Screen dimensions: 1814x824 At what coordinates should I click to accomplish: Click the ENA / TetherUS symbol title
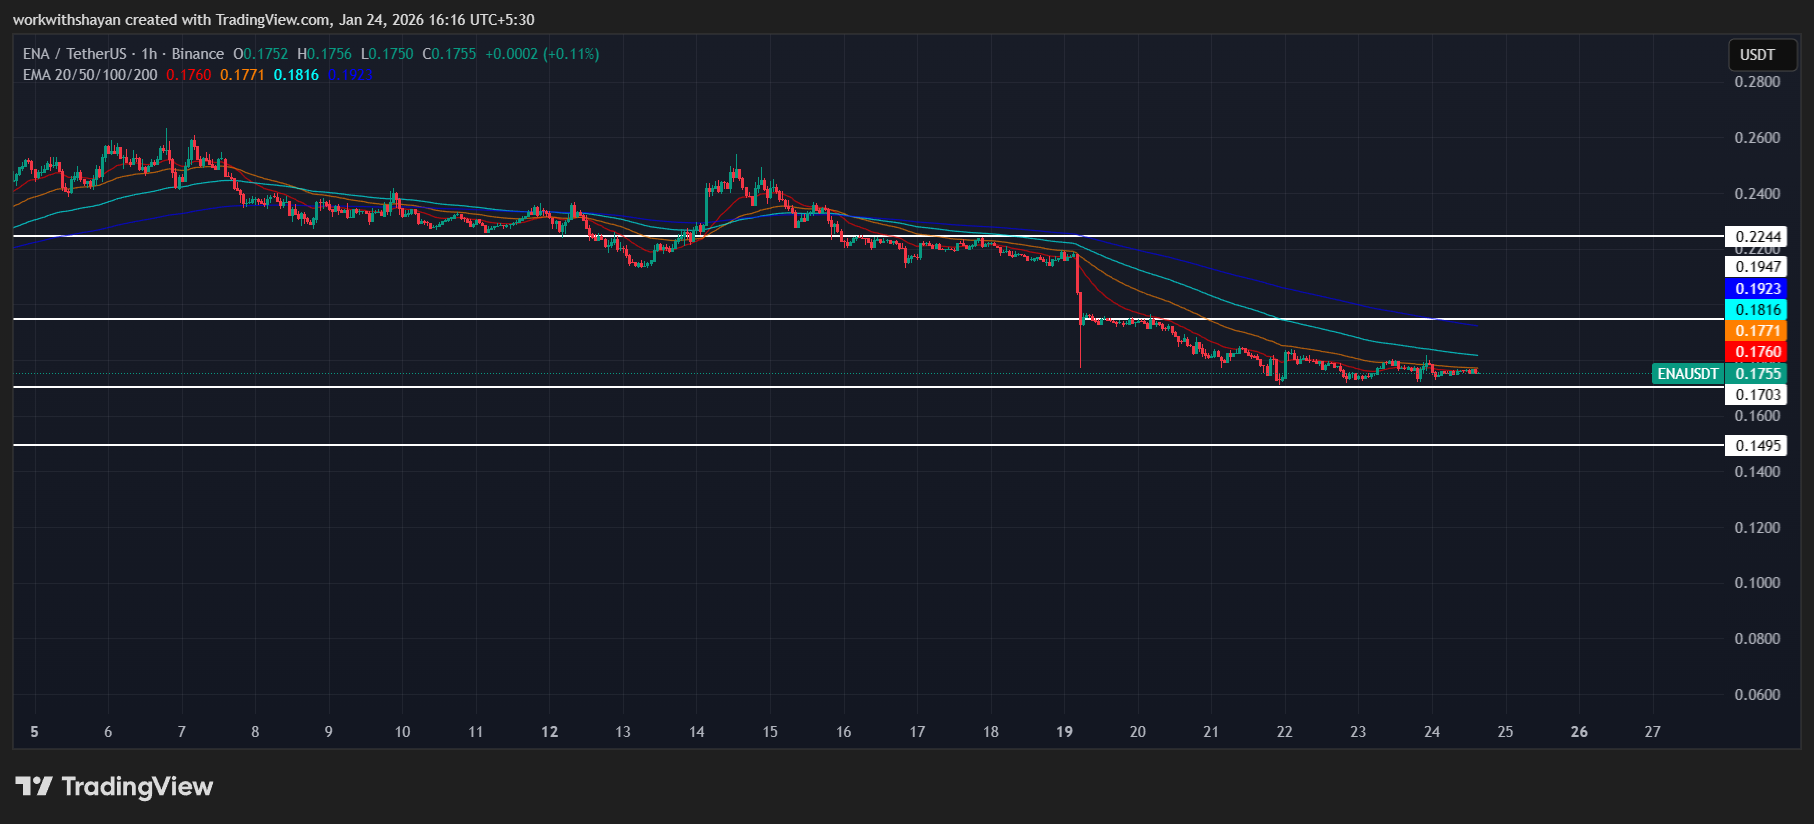(74, 54)
